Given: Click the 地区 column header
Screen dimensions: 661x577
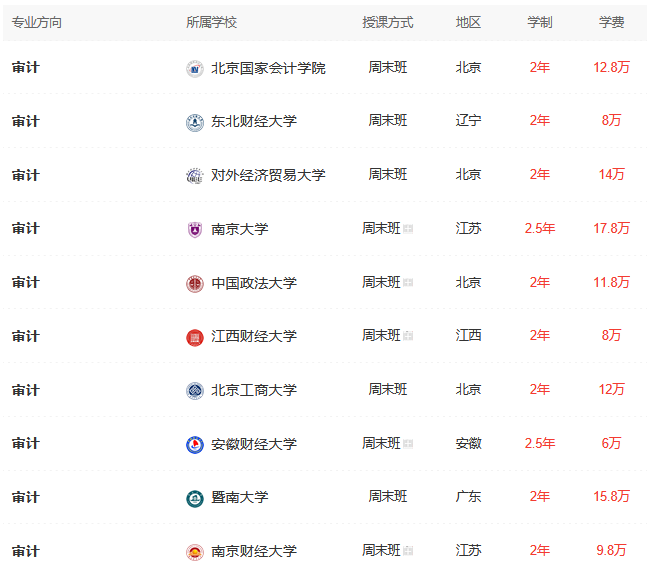Looking at the screenshot, I should coord(468,22).
